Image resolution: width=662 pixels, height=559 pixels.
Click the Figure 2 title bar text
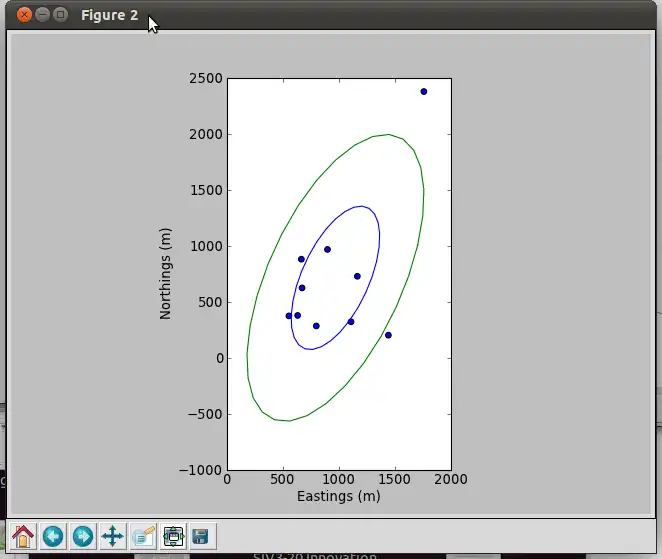pyautogui.click(x=110, y=15)
